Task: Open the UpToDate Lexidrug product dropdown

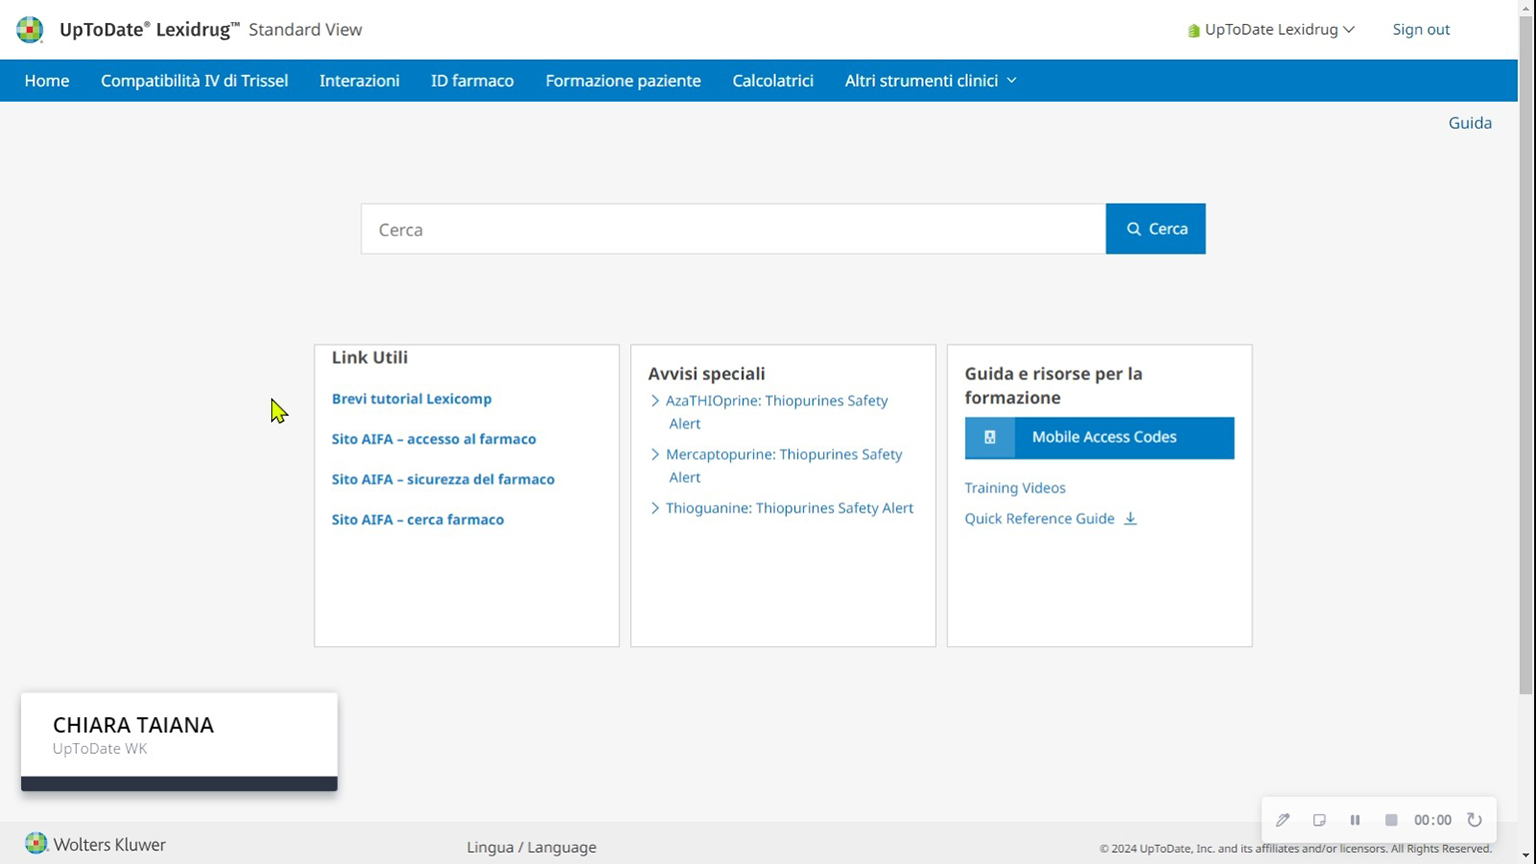Action: 1271,30
